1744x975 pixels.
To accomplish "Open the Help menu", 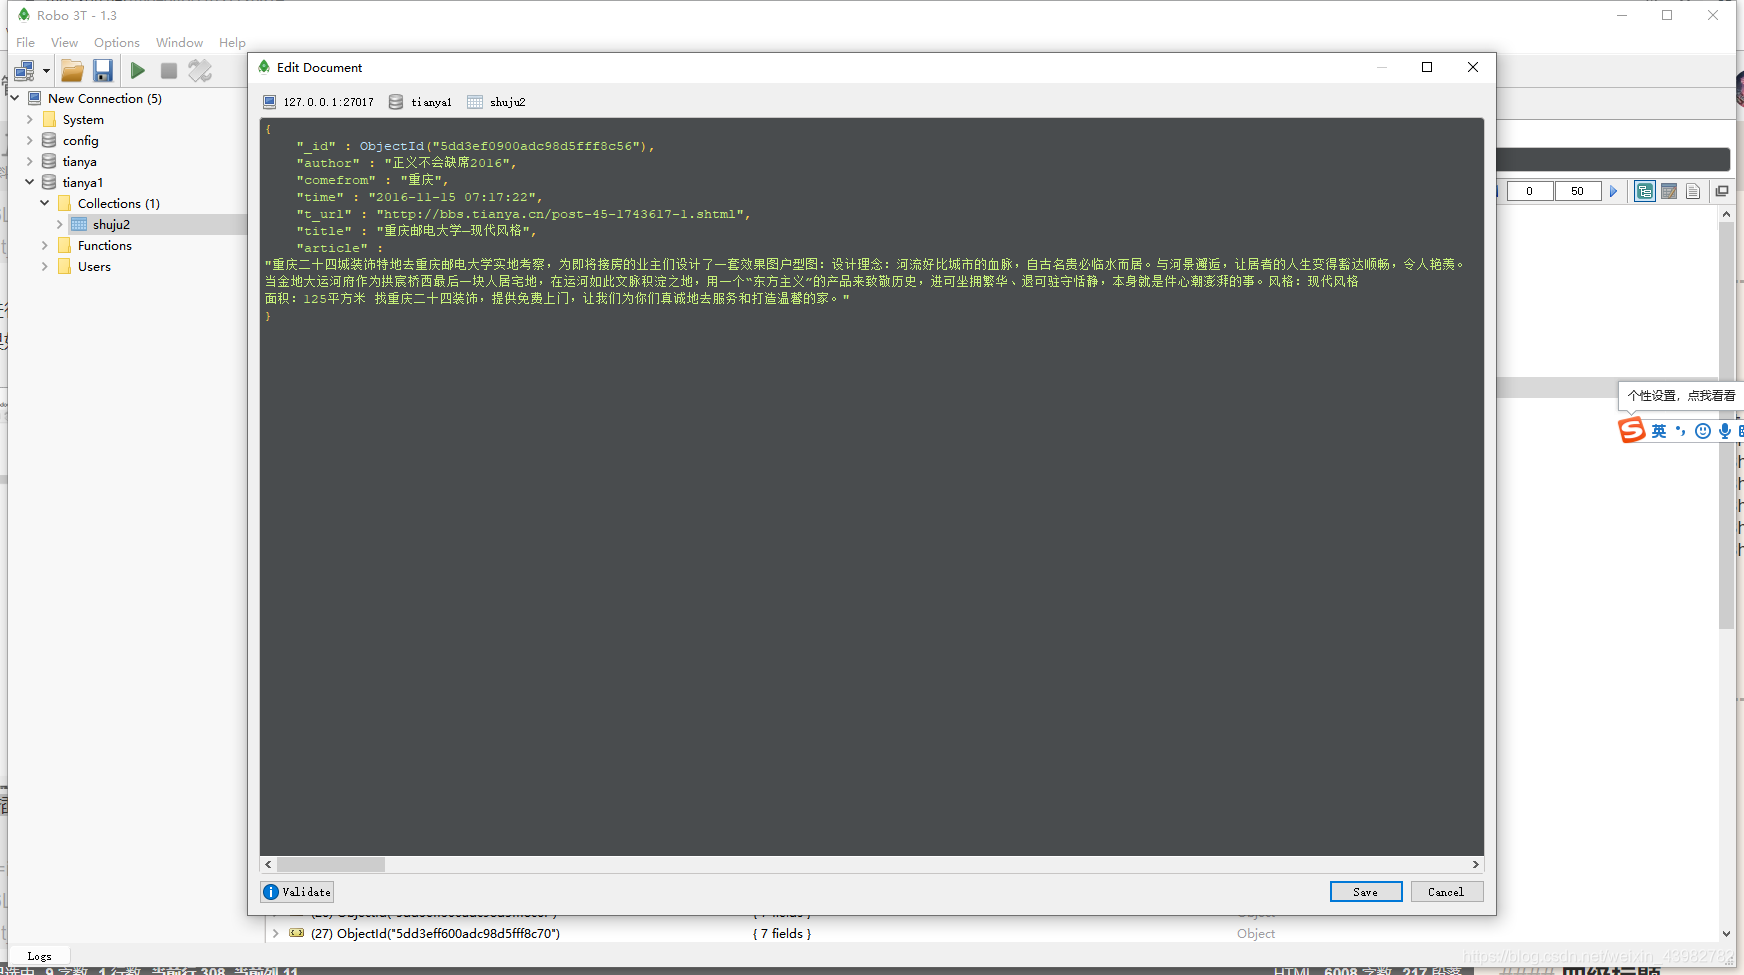I will [232, 42].
